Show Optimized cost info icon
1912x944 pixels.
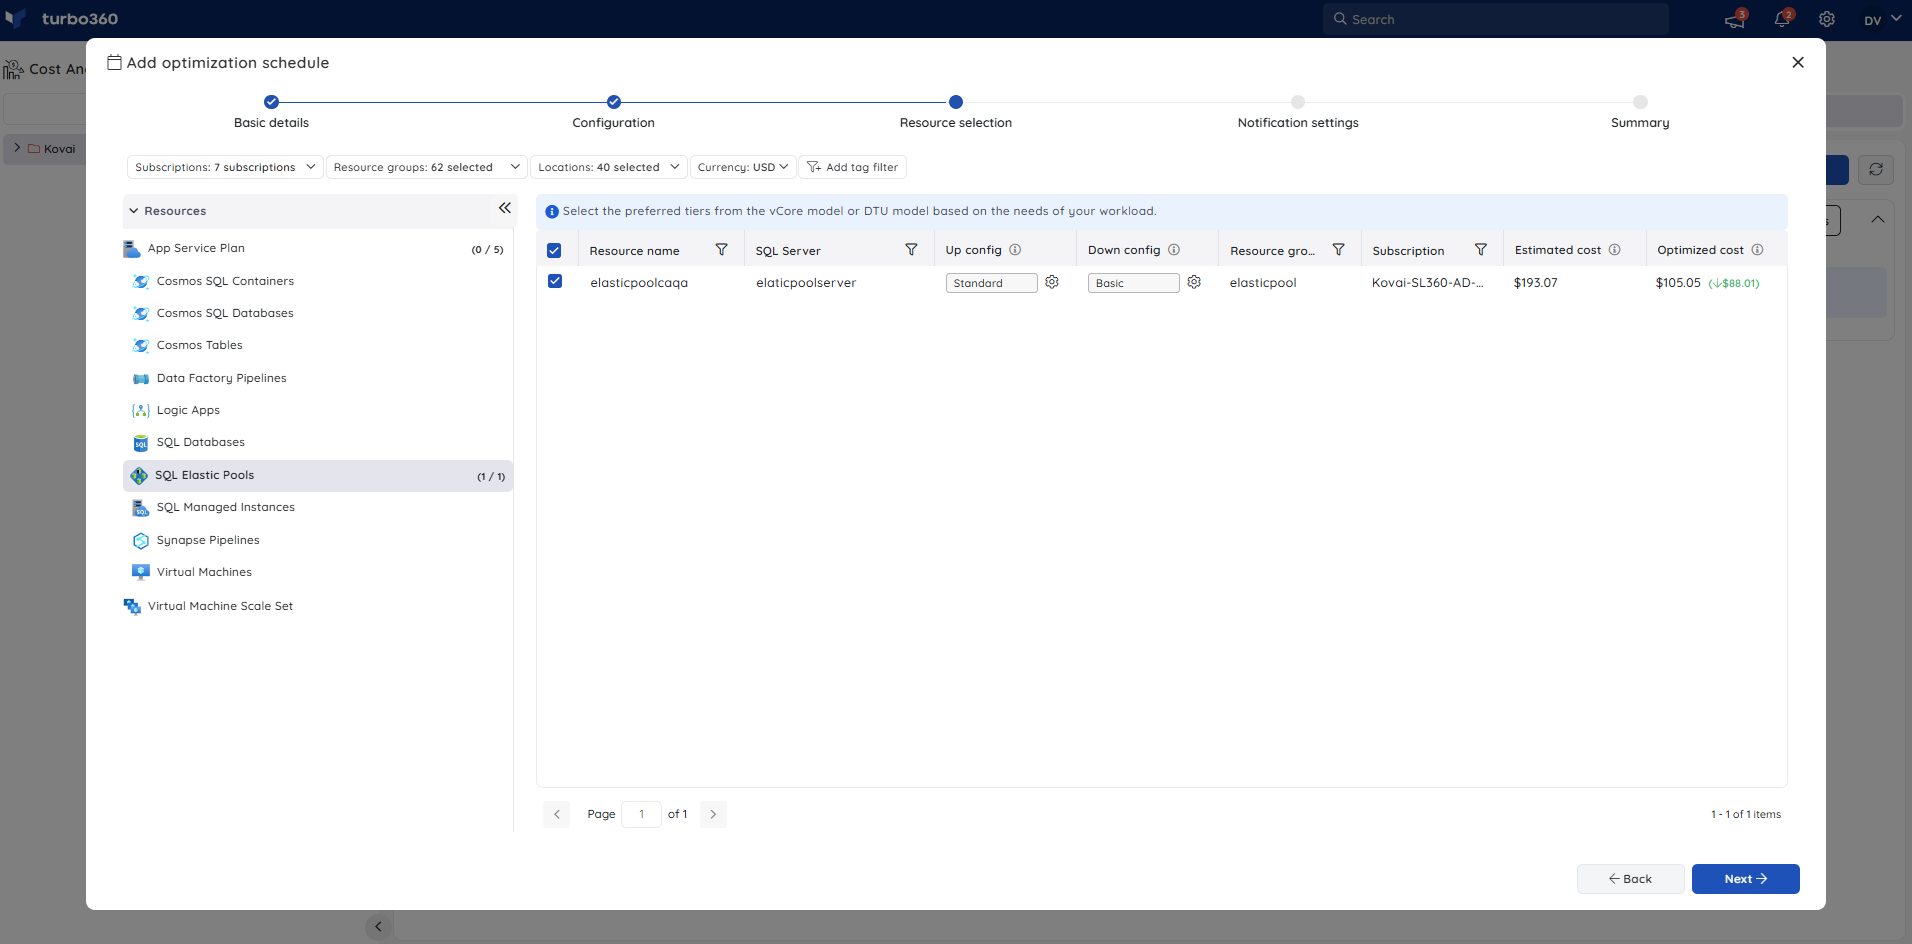pos(1757,250)
